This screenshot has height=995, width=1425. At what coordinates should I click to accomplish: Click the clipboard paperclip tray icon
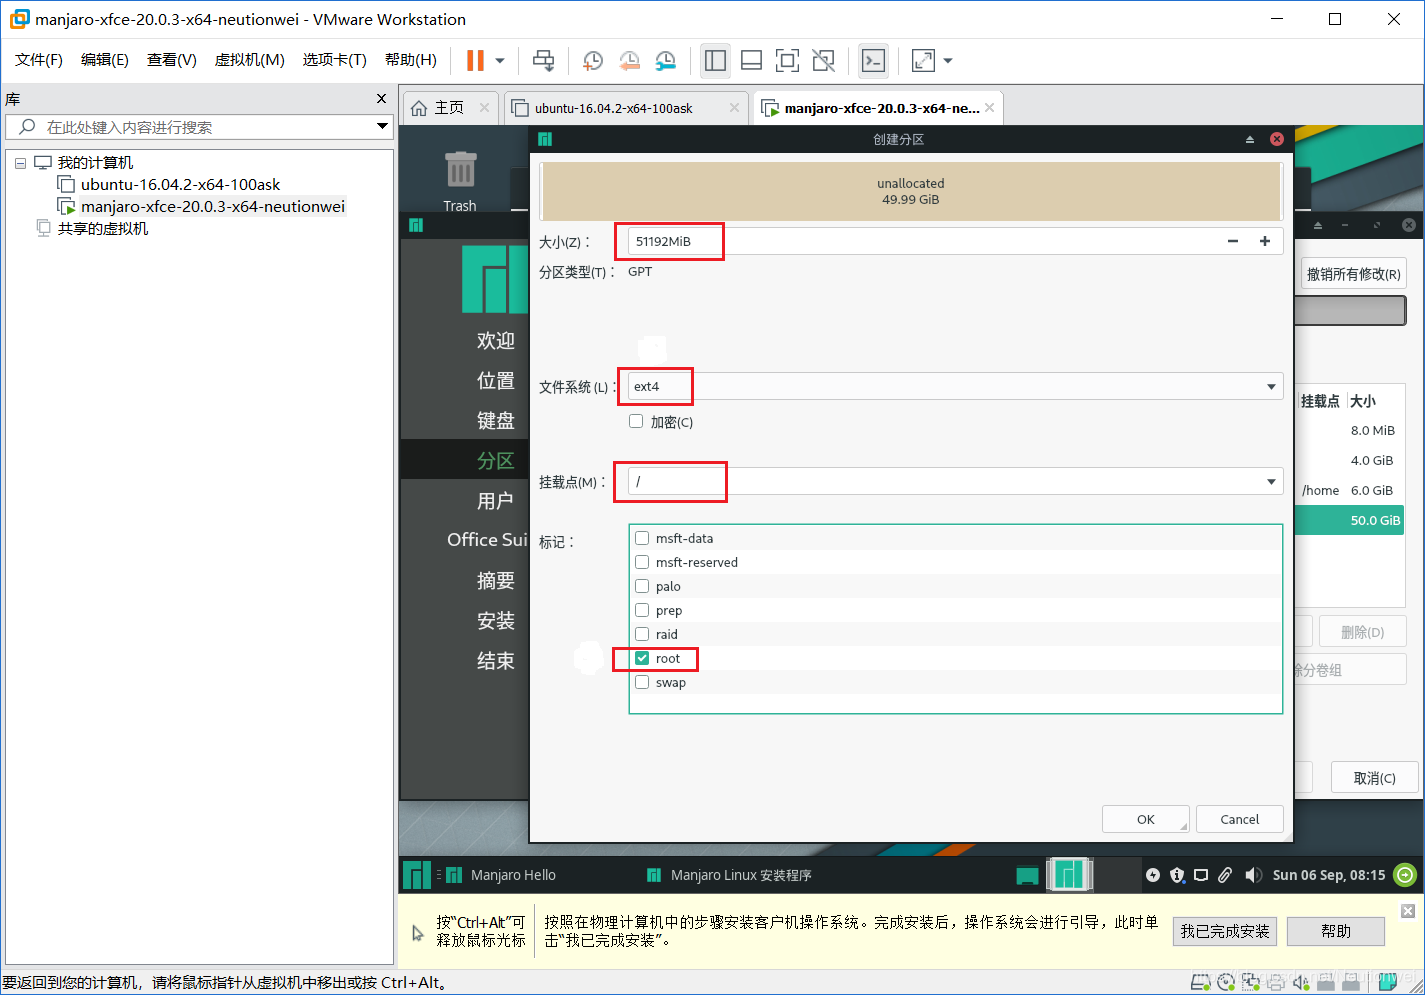[x=1225, y=875]
